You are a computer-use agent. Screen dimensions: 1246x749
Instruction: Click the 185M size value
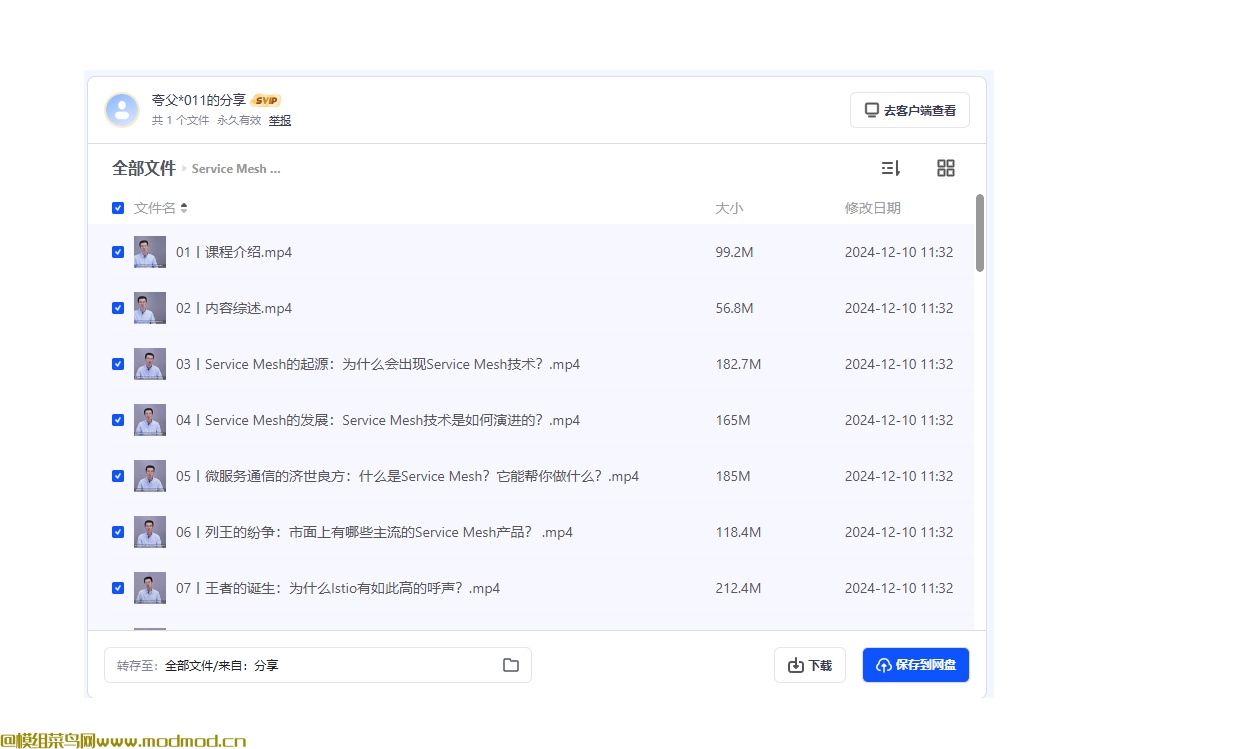733,476
